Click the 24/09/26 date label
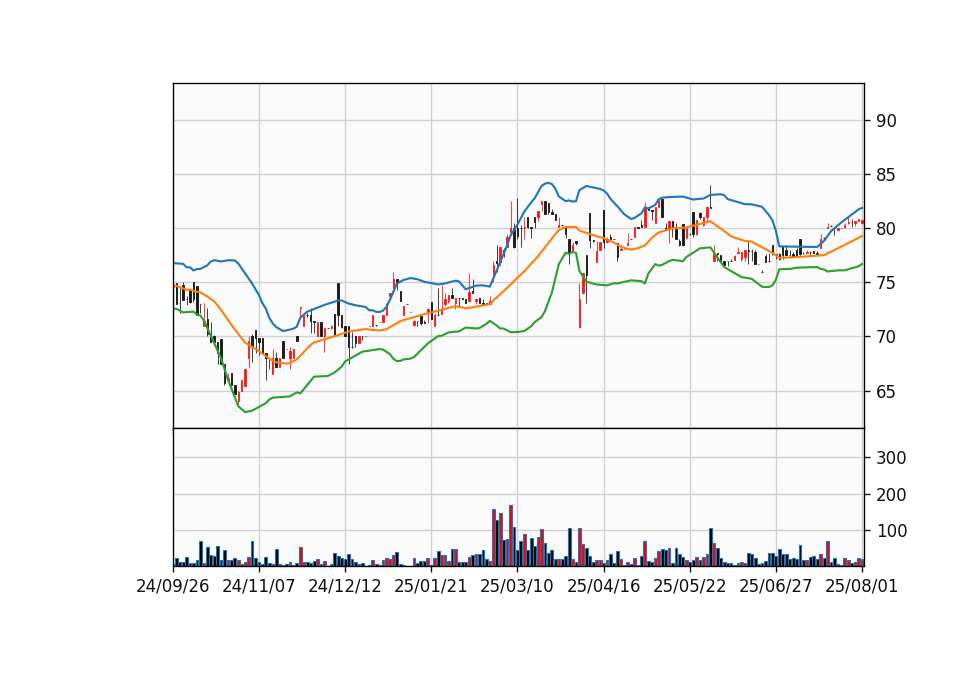The width and height of the screenshot is (960, 690). click(x=173, y=587)
